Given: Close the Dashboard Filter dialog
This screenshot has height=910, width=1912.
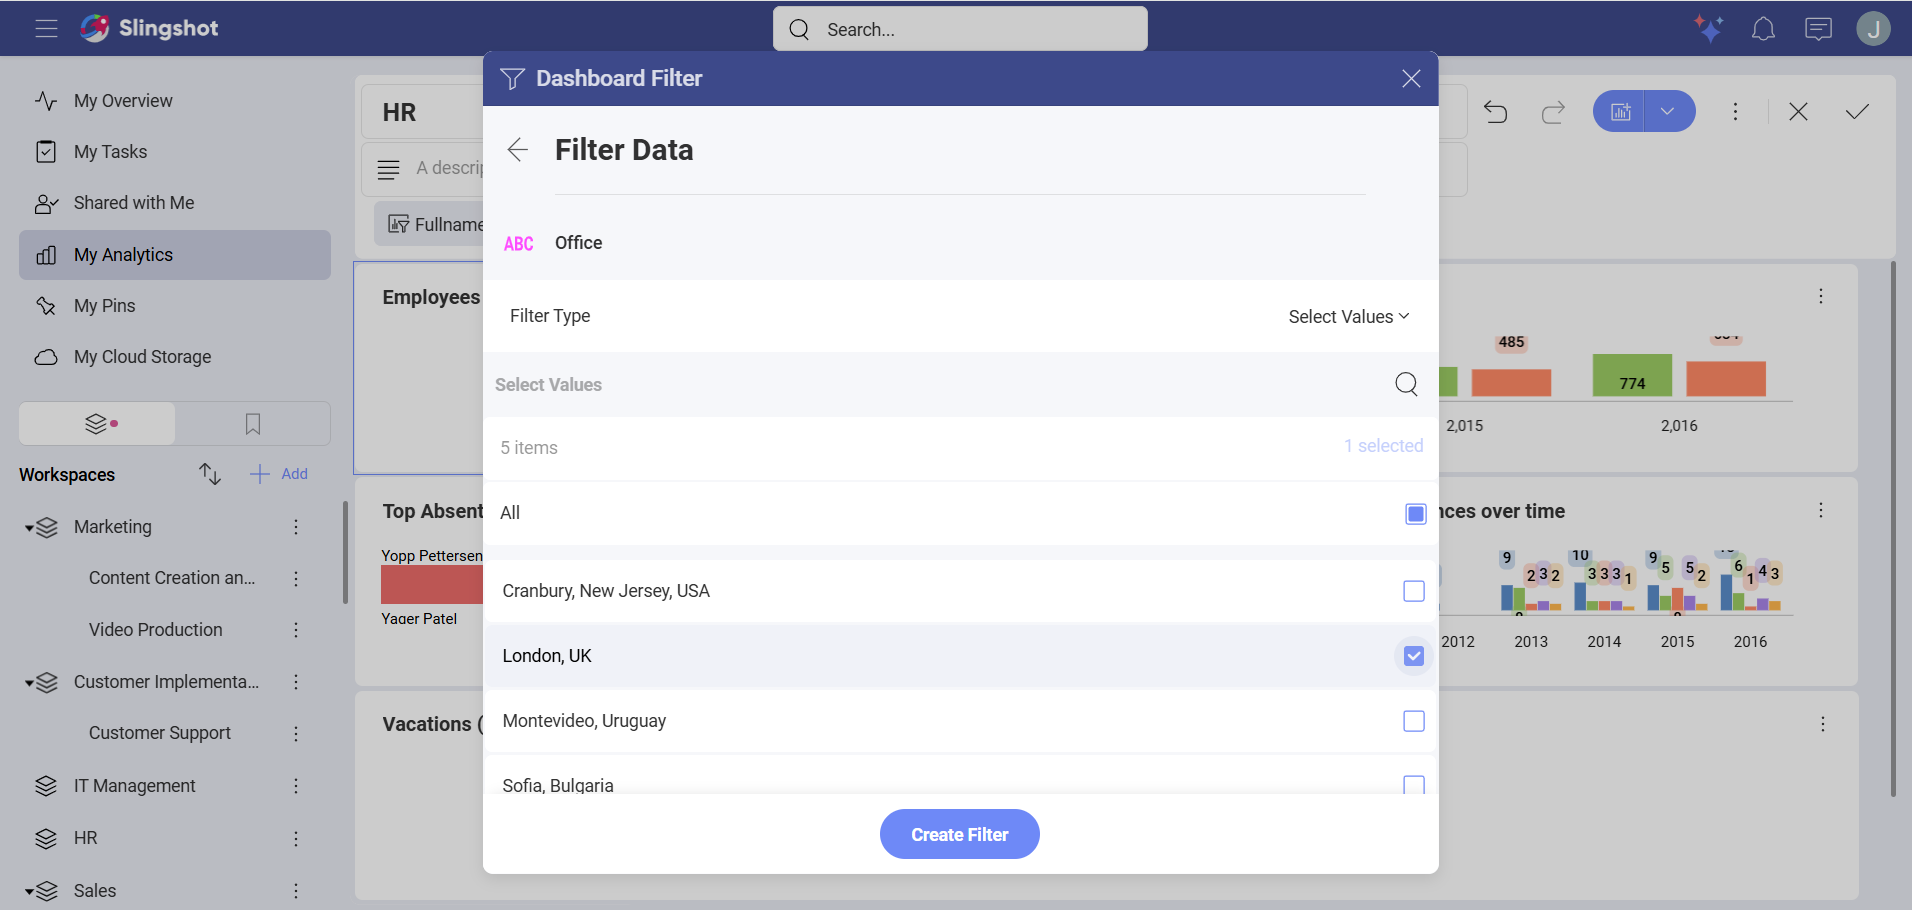Looking at the screenshot, I should (1411, 78).
